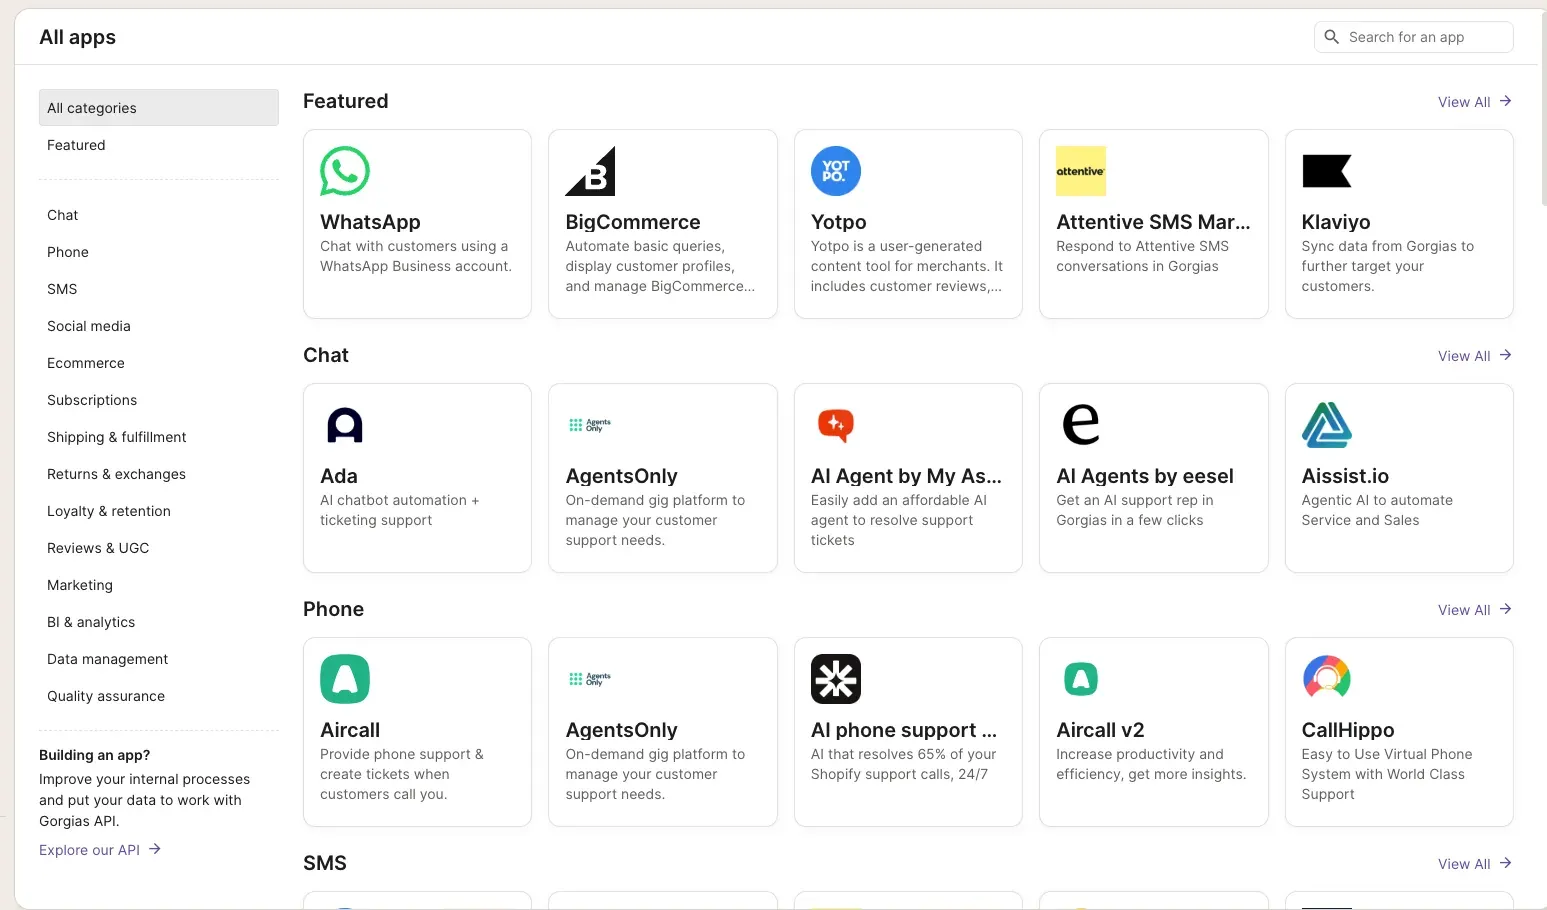Click the BigCommerce logo icon
Screen dimensions: 1547x910
click(x=590, y=171)
